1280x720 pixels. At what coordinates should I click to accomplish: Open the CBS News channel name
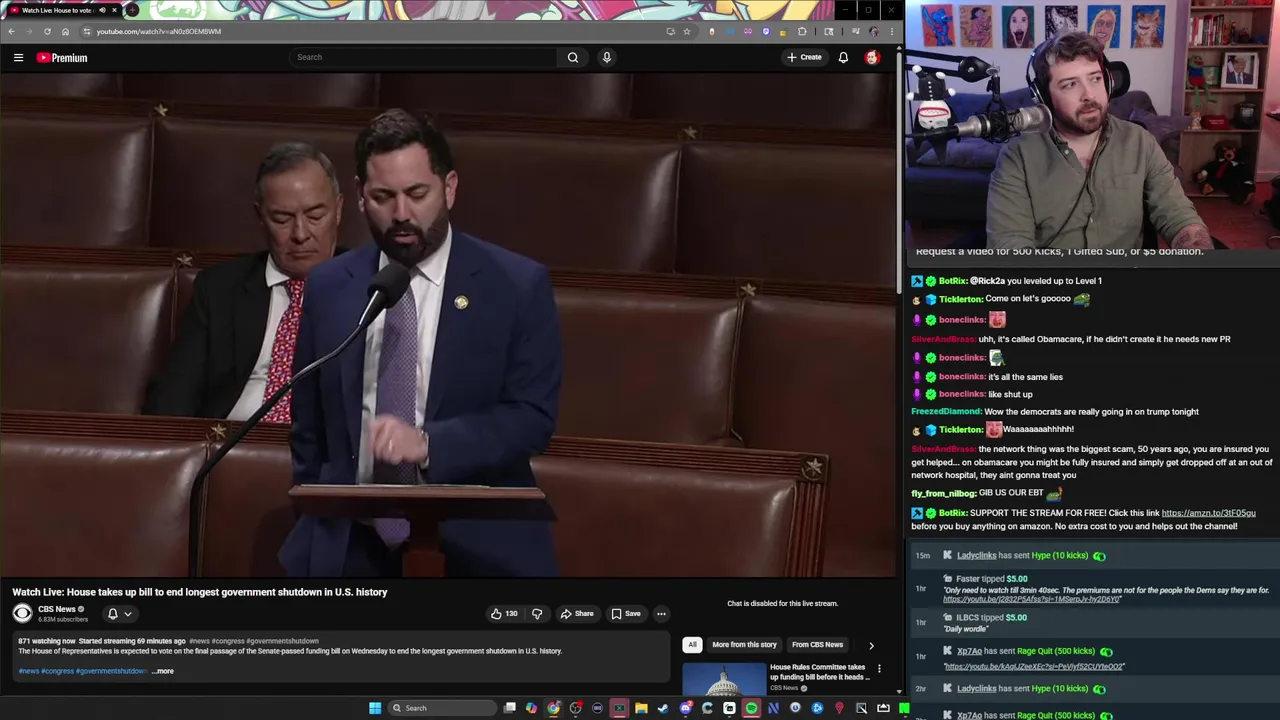click(57, 609)
